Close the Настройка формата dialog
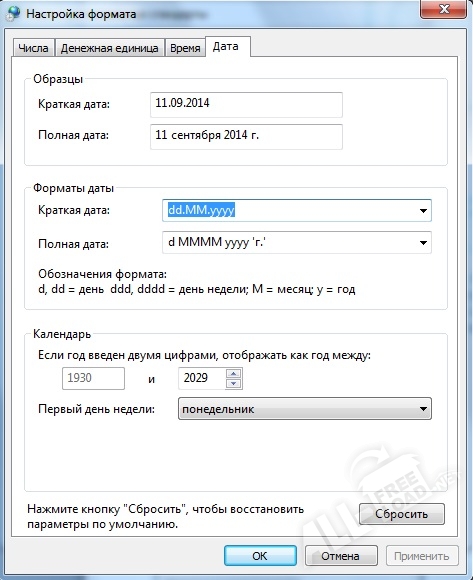 point(443,9)
